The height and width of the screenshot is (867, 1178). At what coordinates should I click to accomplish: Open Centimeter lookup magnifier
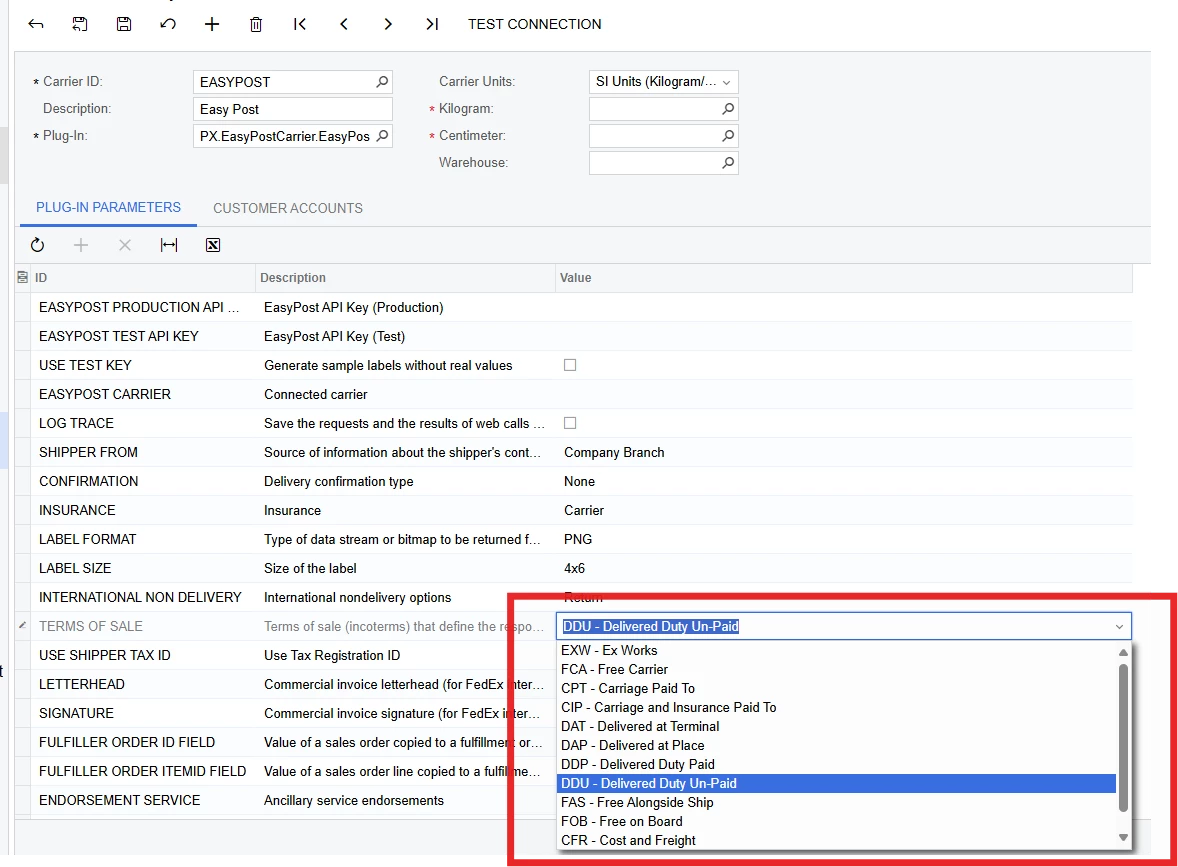(727, 136)
